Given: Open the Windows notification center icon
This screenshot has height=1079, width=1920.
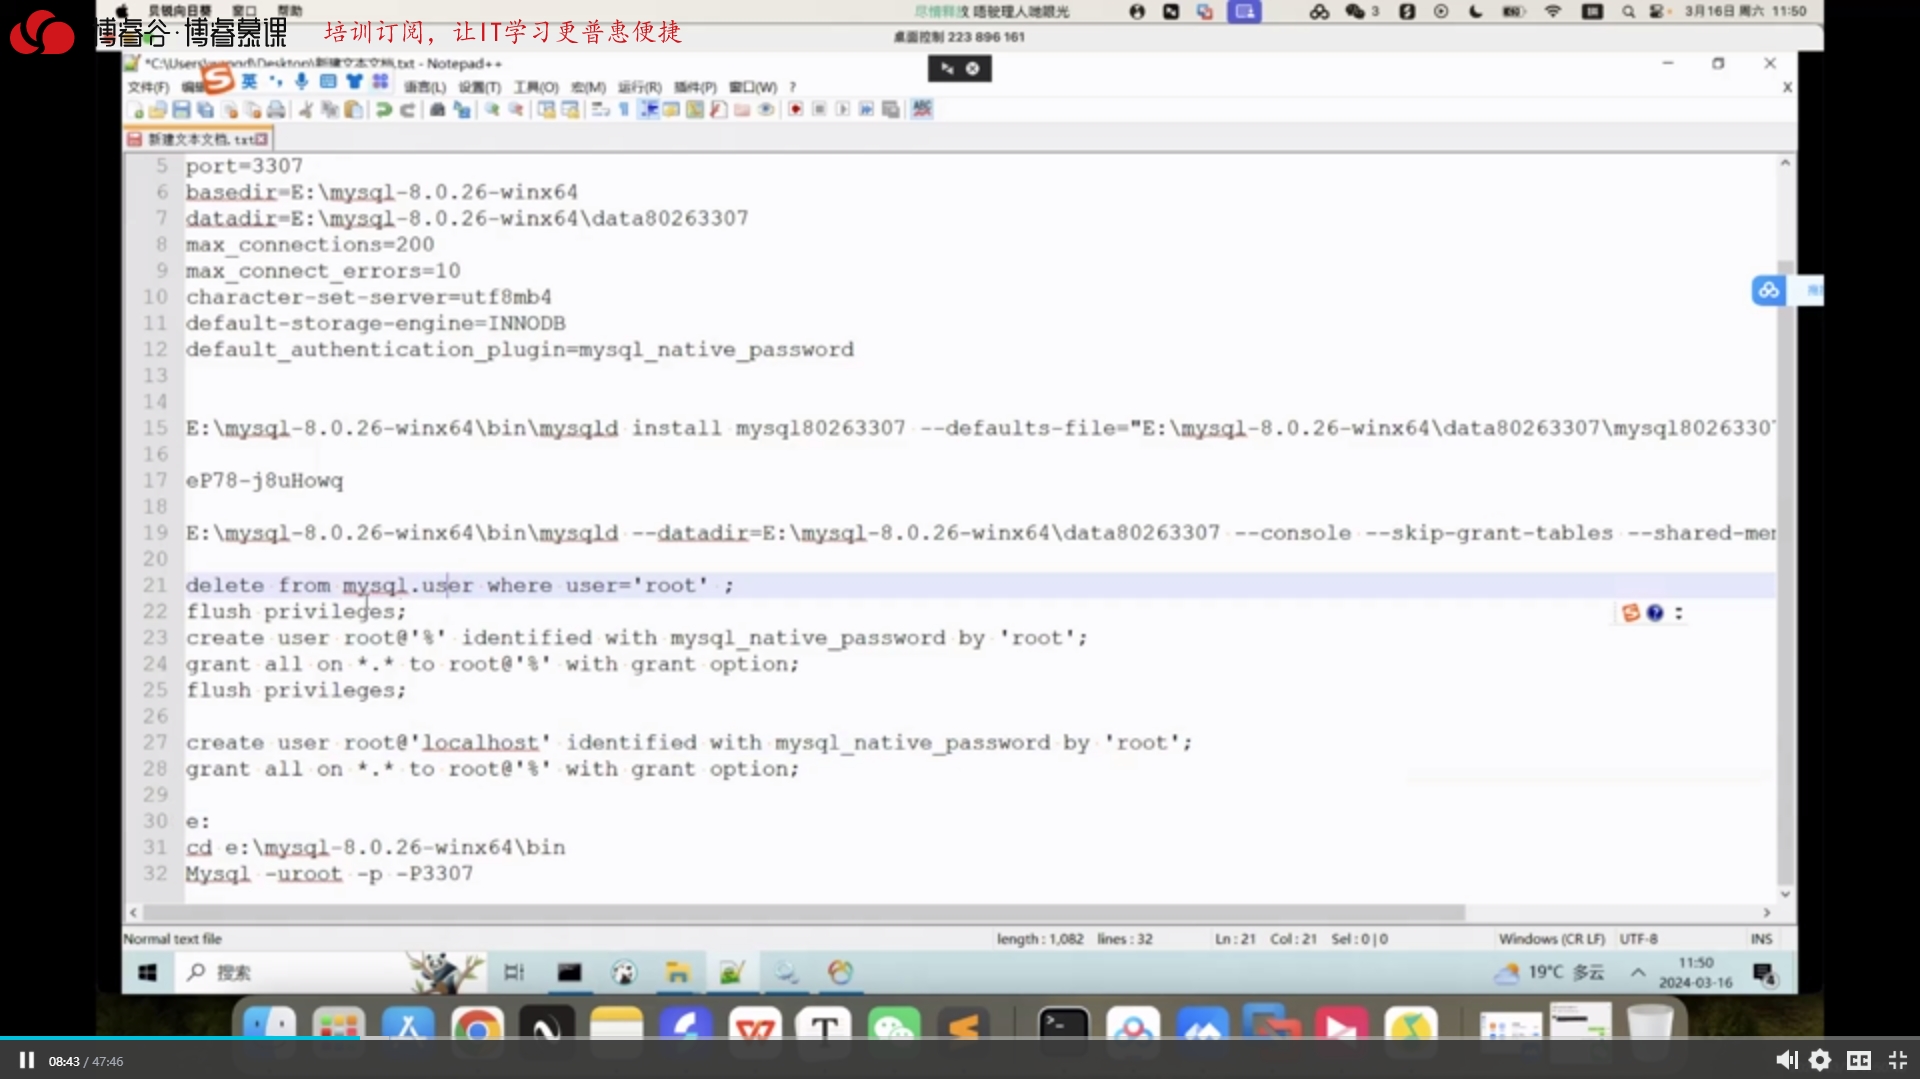Looking at the screenshot, I should tap(1764, 973).
